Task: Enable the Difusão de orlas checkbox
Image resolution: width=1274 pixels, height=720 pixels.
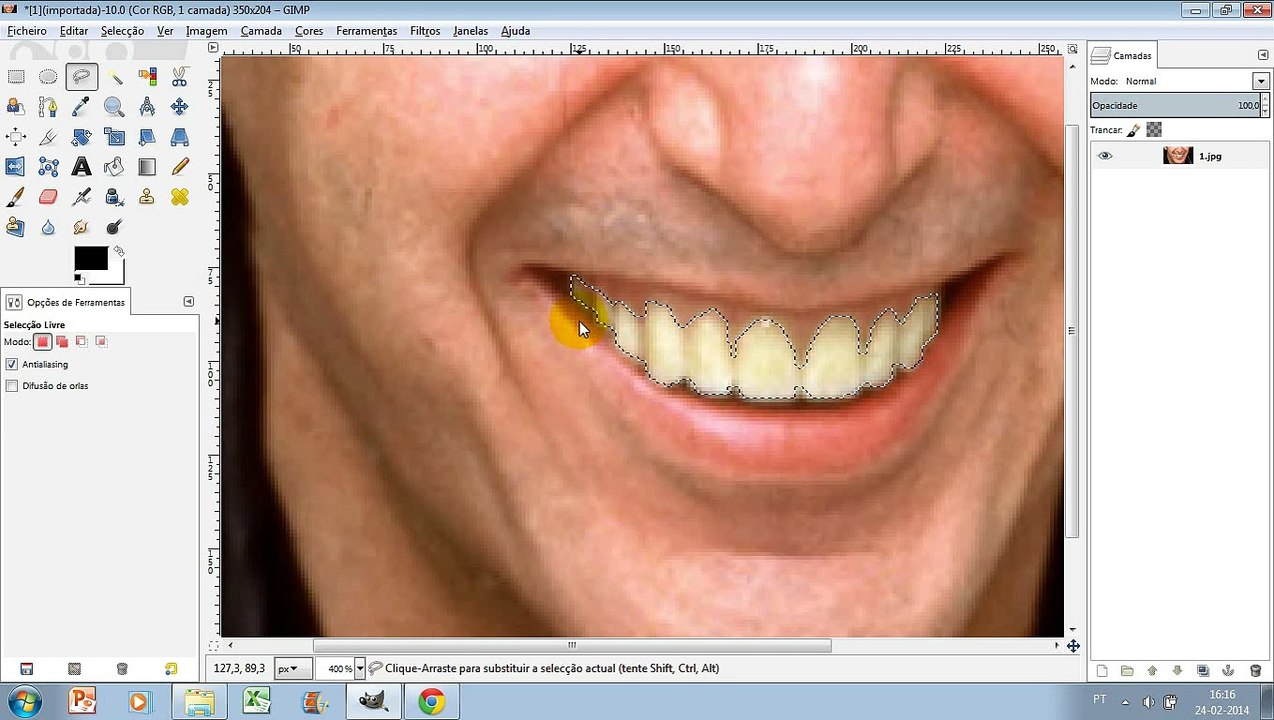Action: [x=12, y=385]
